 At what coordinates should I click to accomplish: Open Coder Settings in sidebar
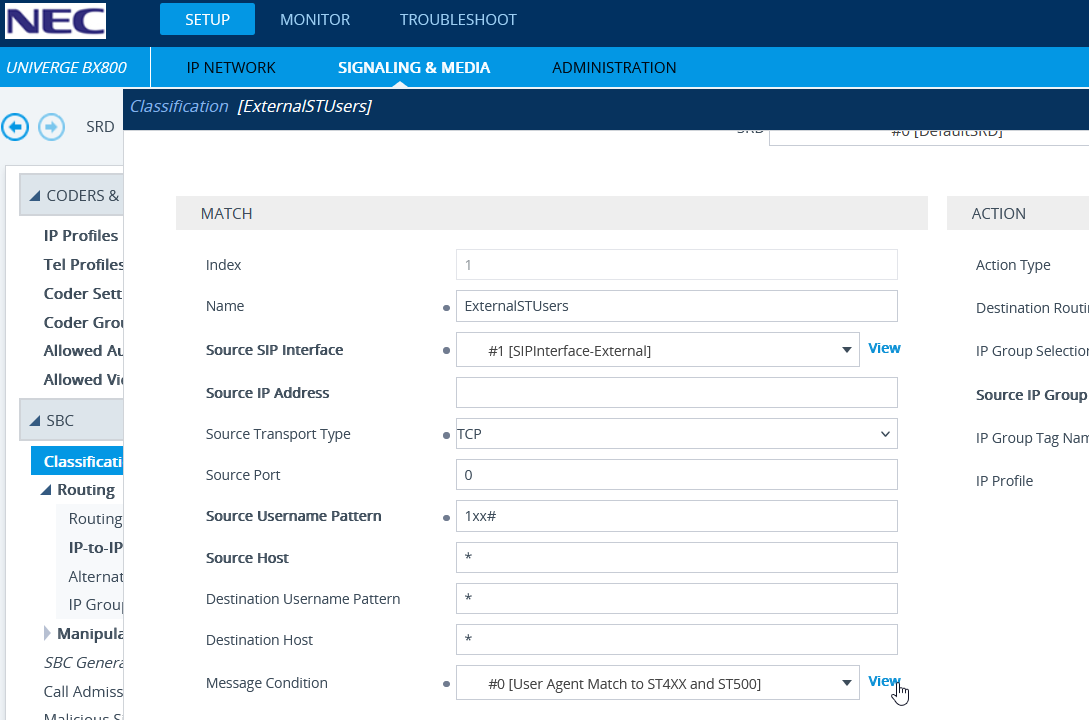pyautogui.click(x=83, y=294)
